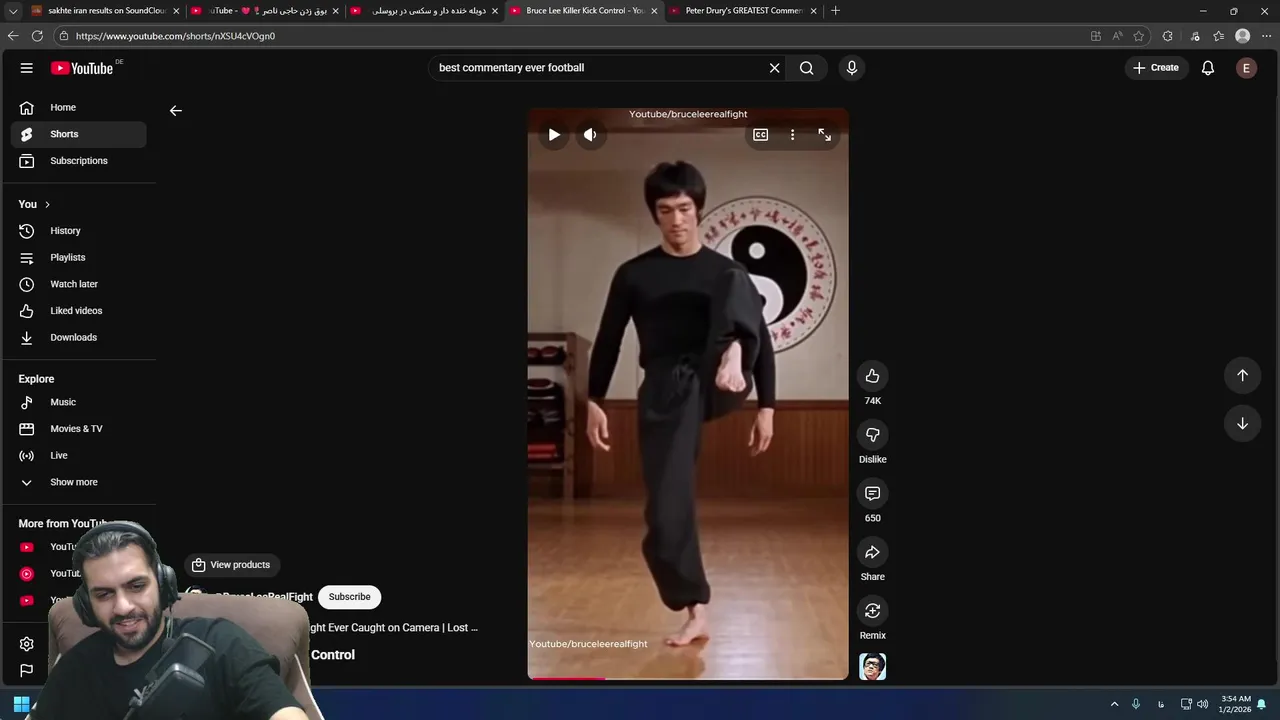
Task: Open browser Settings and more menu
Action: pos(1266,36)
